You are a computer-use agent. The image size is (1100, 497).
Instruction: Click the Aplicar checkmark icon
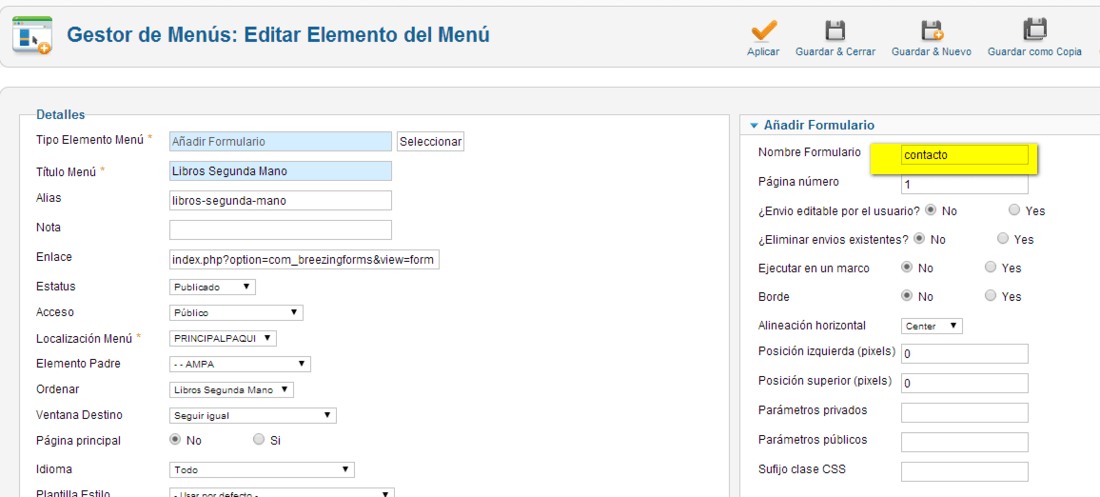point(764,31)
